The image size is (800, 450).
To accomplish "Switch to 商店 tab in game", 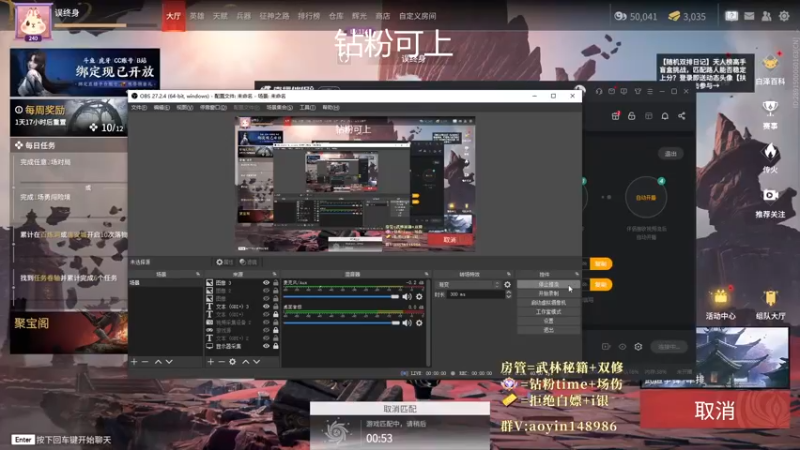I will click(383, 16).
